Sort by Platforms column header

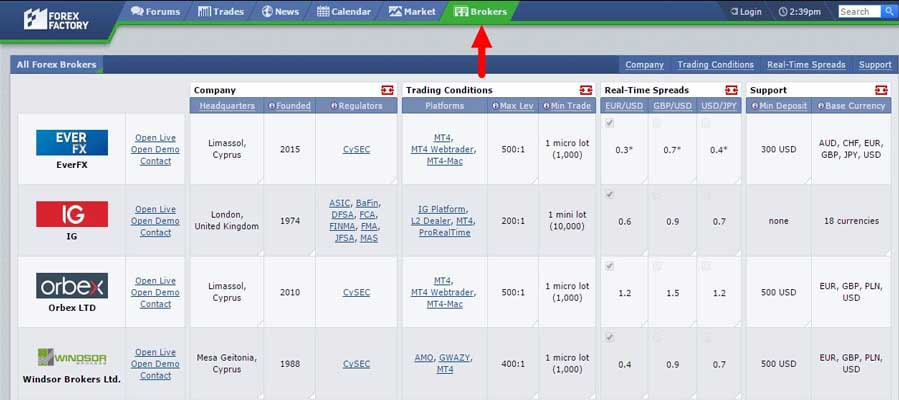[x=444, y=106]
